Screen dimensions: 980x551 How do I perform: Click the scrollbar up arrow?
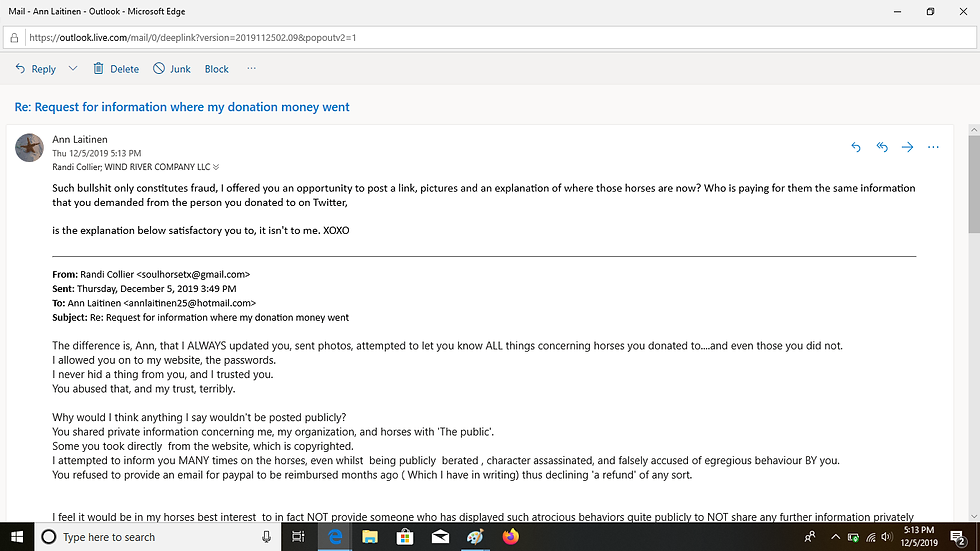tap(974, 130)
